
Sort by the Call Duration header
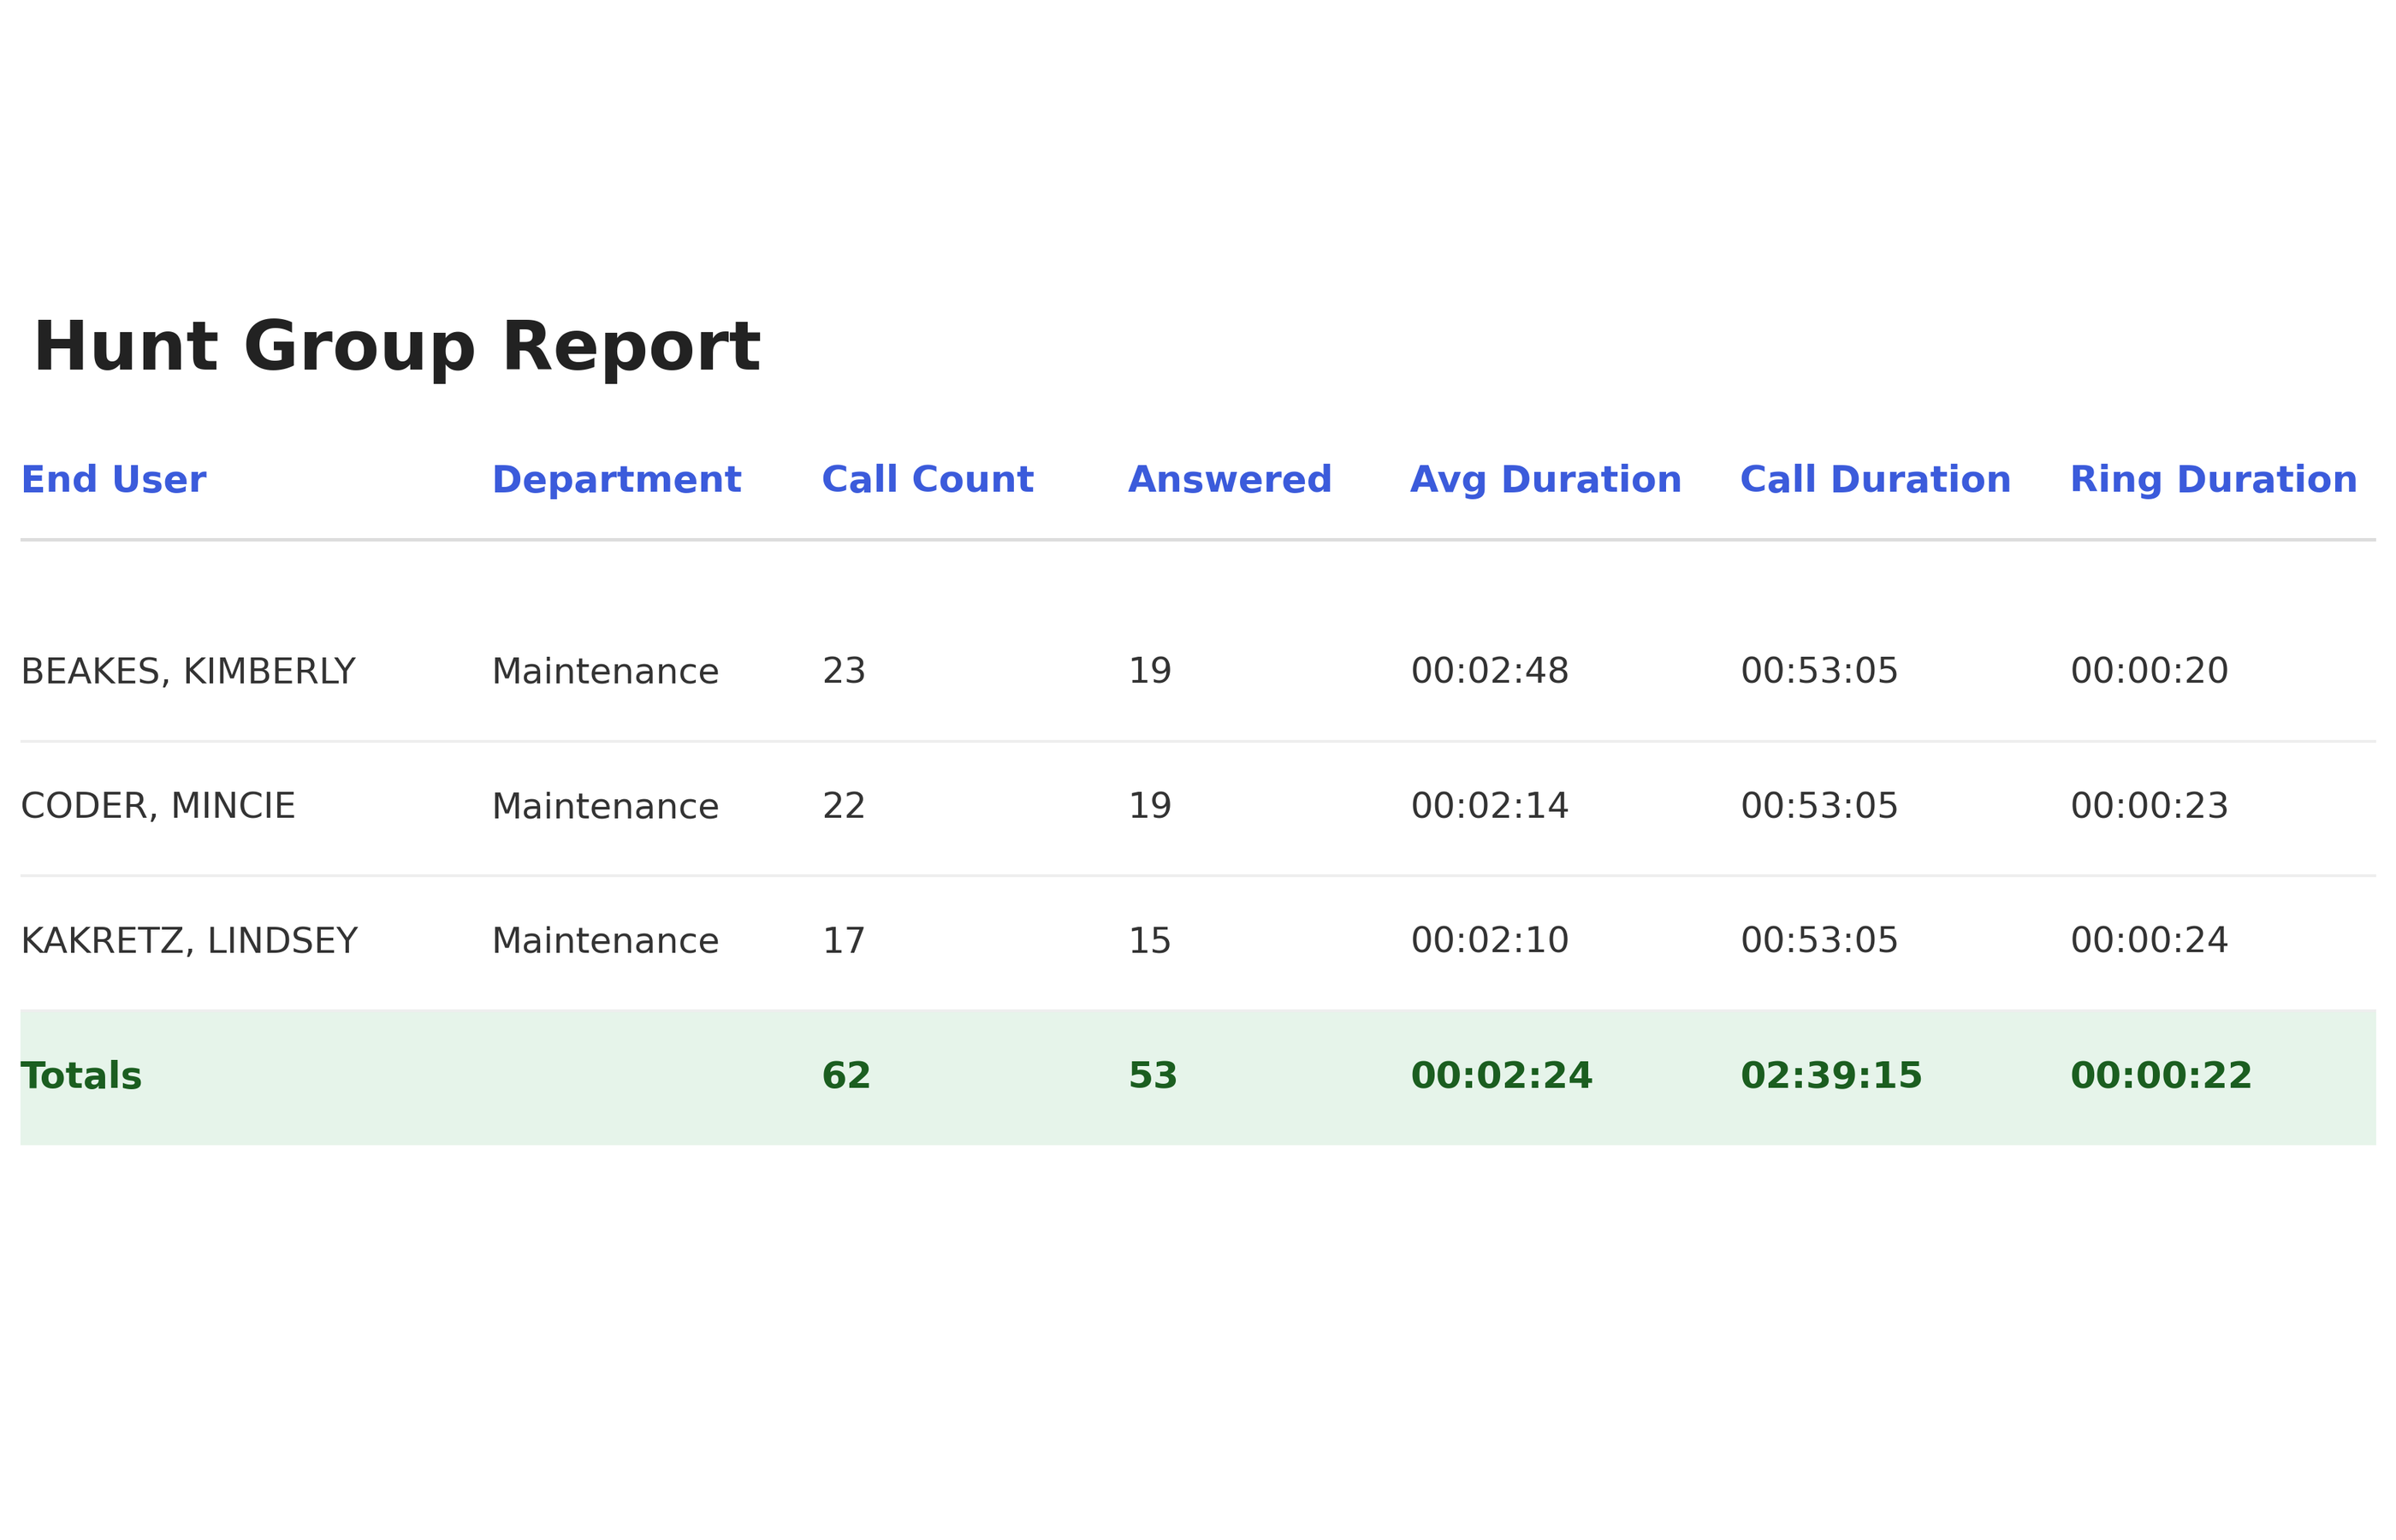[x=1875, y=480]
